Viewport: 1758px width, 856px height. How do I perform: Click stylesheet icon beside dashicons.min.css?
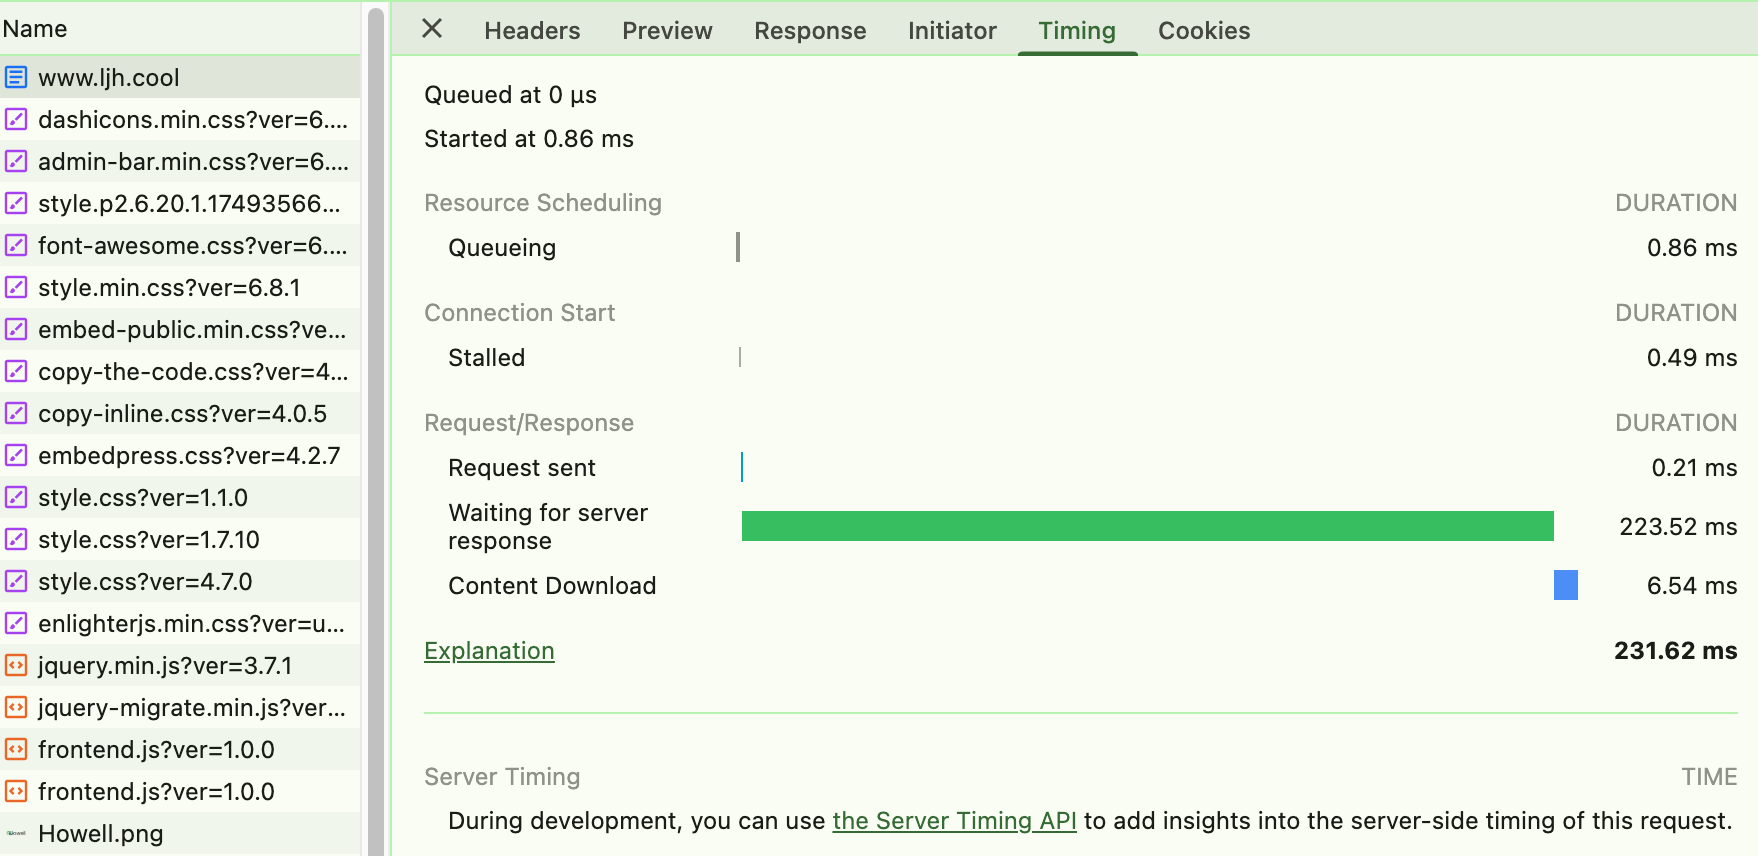(16, 119)
